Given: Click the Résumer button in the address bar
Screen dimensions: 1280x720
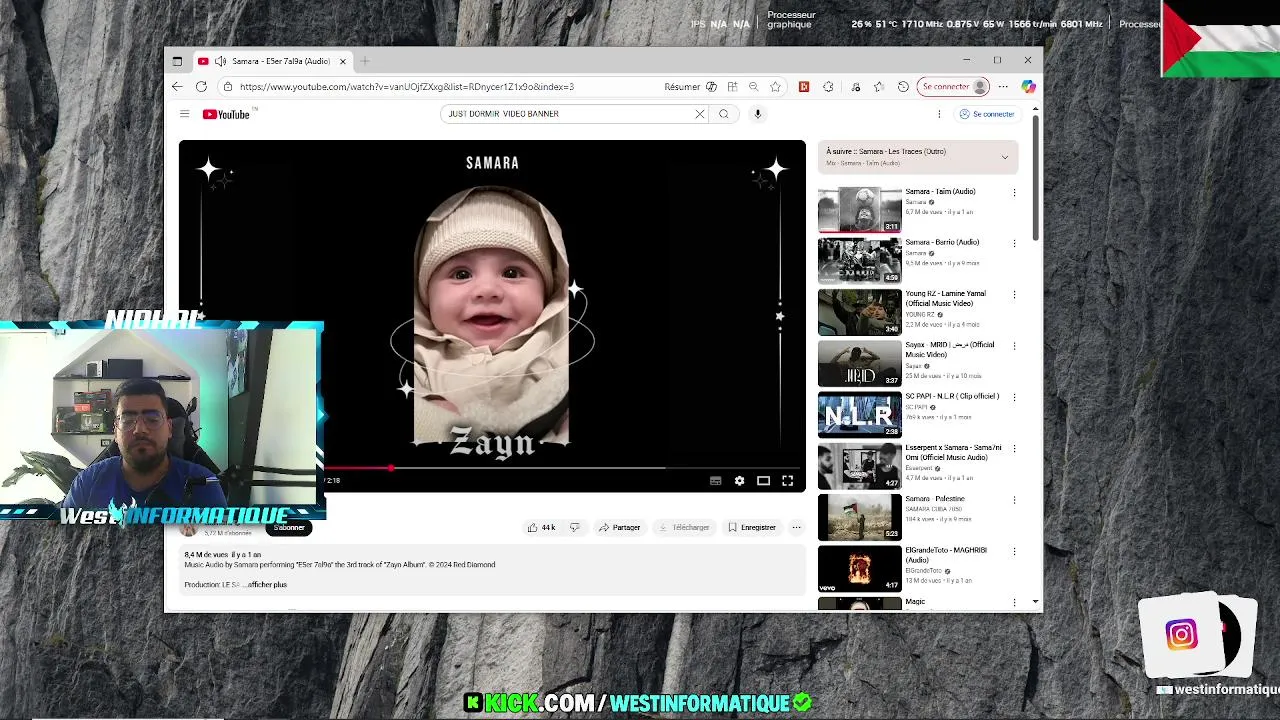Looking at the screenshot, I should [x=682, y=87].
